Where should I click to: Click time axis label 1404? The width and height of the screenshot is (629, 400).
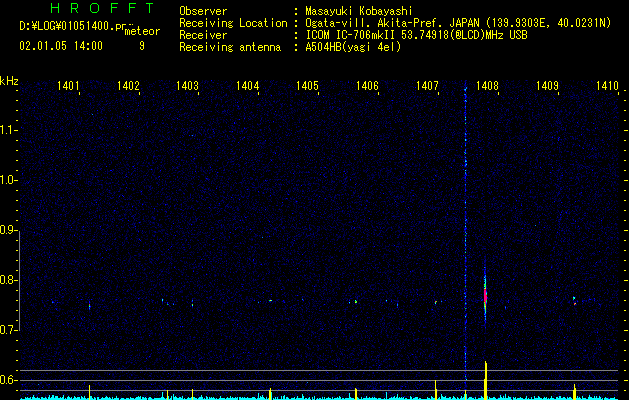[x=248, y=85]
